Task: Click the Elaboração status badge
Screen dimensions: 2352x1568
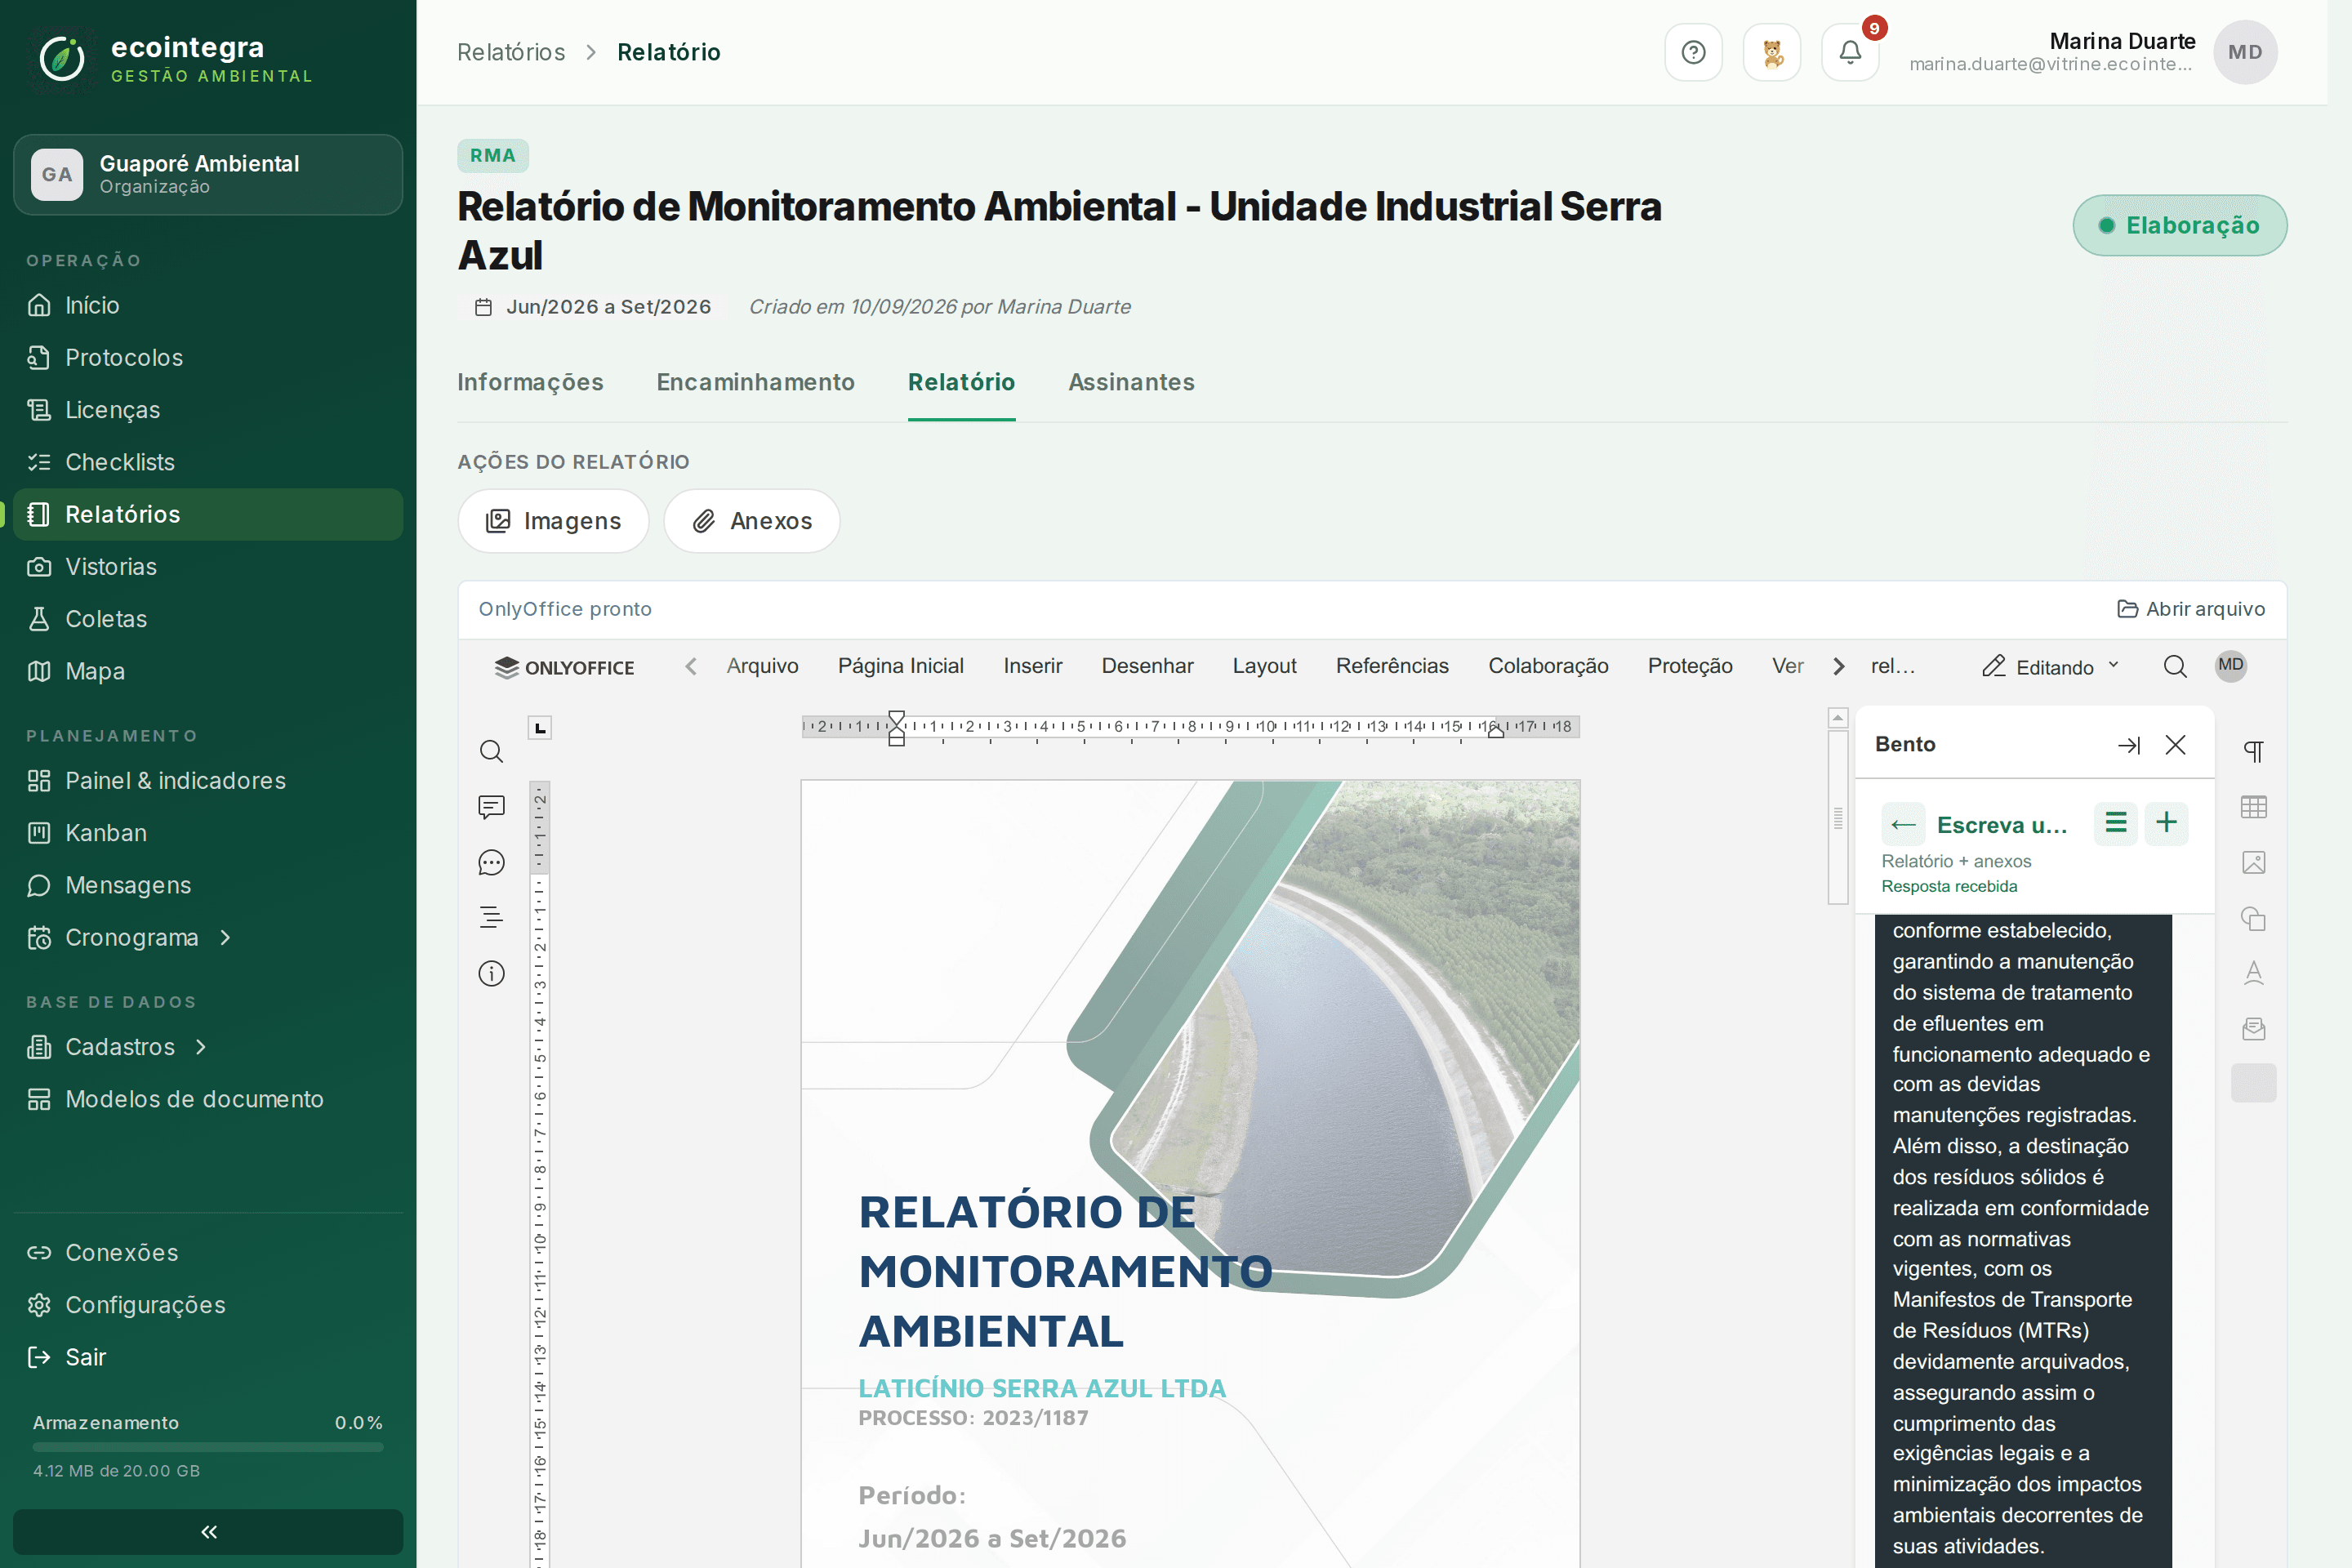Action: (2180, 225)
